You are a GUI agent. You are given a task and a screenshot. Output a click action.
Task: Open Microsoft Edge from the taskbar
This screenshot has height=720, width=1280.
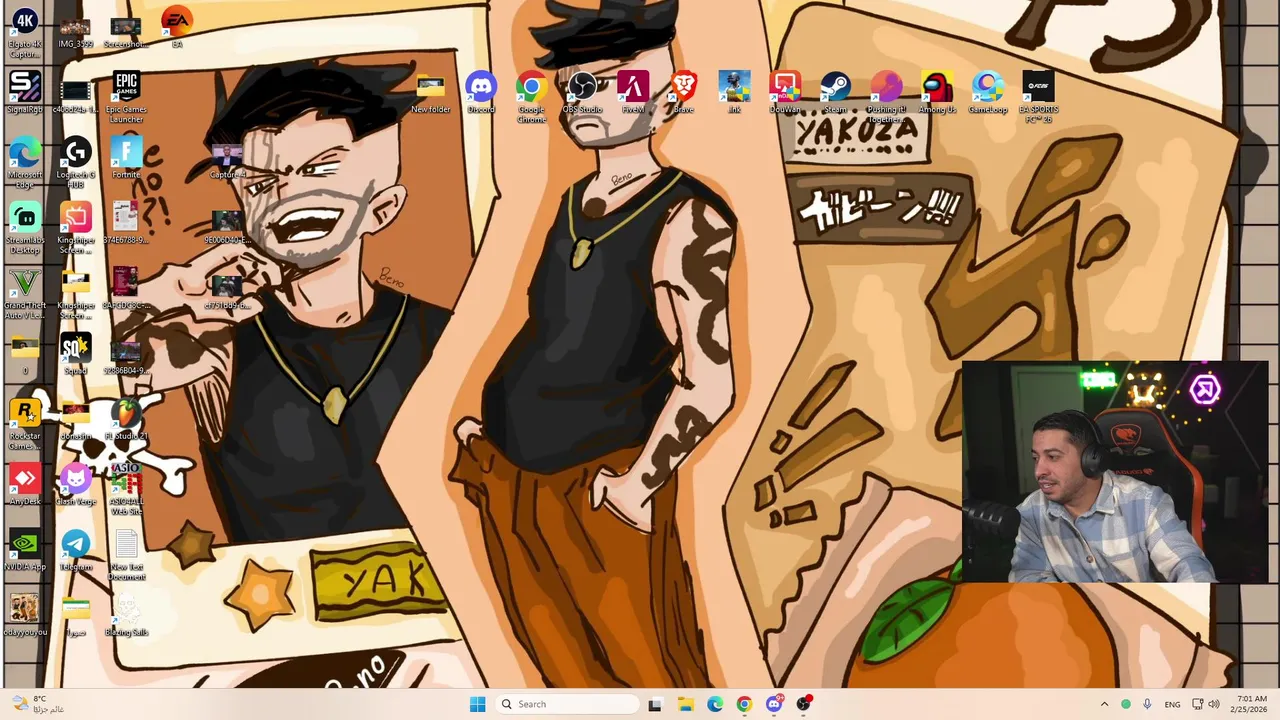click(x=715, y=704)
